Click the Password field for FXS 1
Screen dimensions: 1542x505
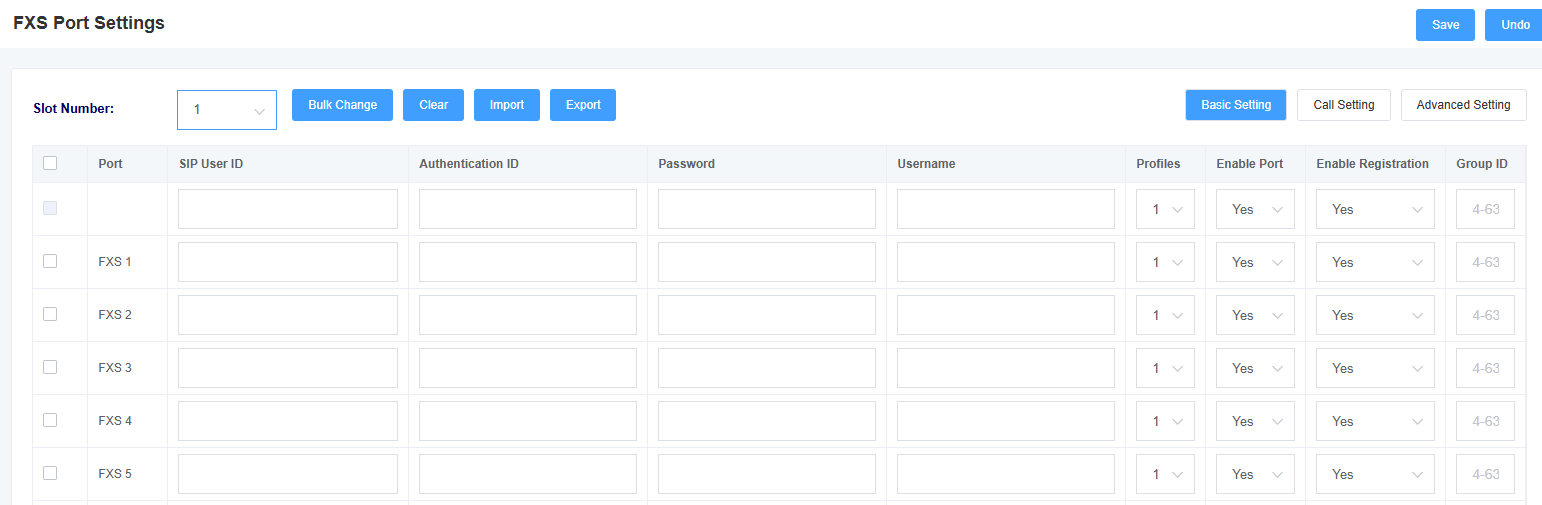pos(767,262)
